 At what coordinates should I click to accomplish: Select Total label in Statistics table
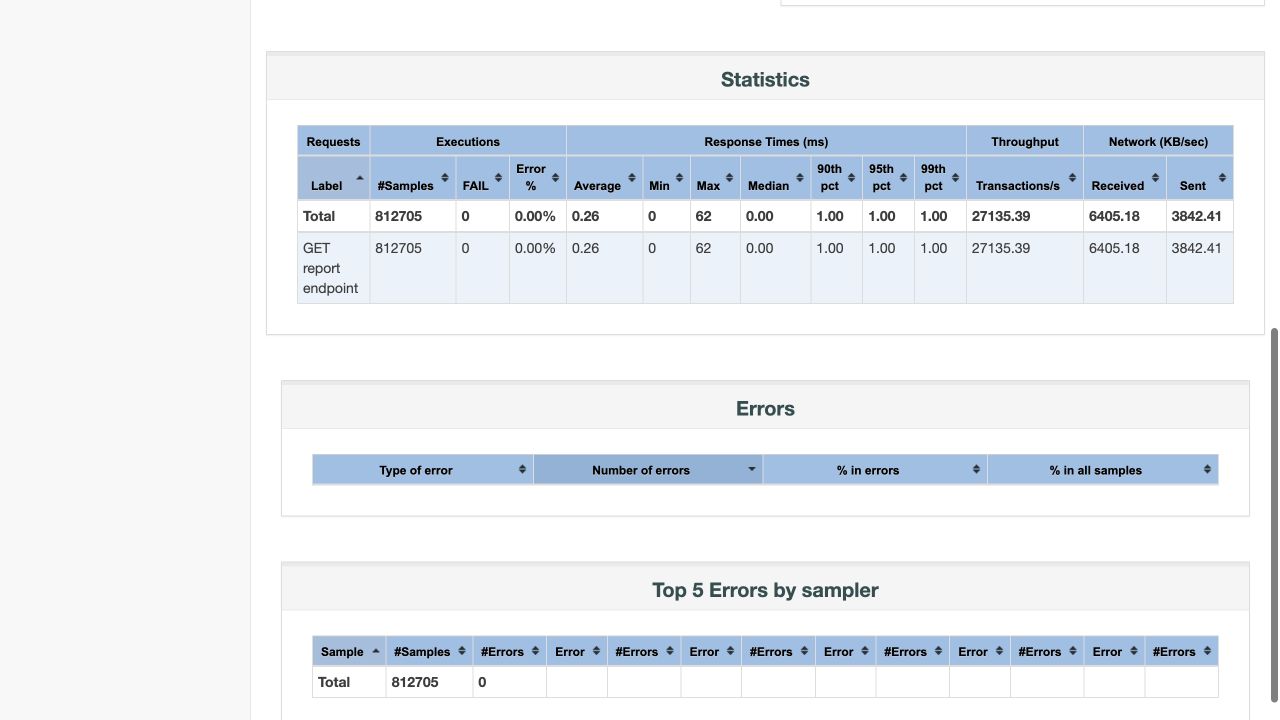[319, 216]
